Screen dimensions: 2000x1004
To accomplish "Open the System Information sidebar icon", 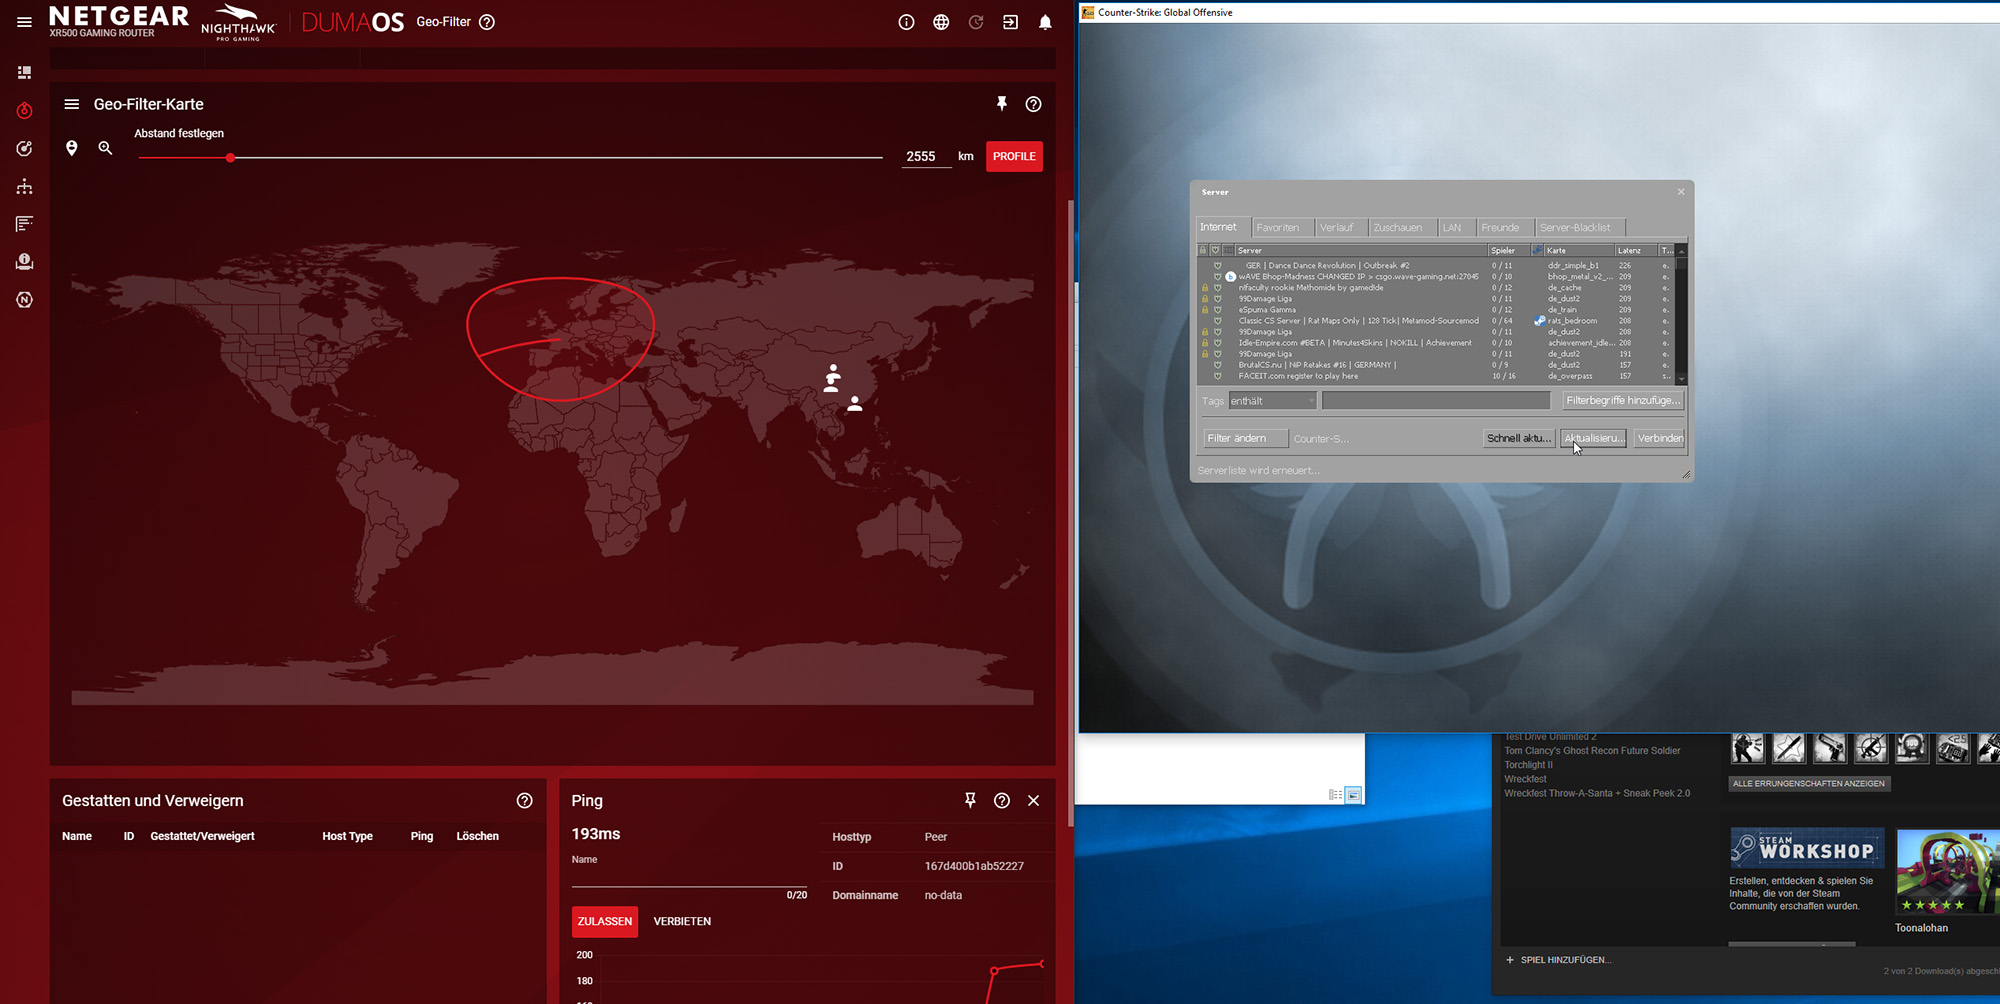I will click(24, 262).
